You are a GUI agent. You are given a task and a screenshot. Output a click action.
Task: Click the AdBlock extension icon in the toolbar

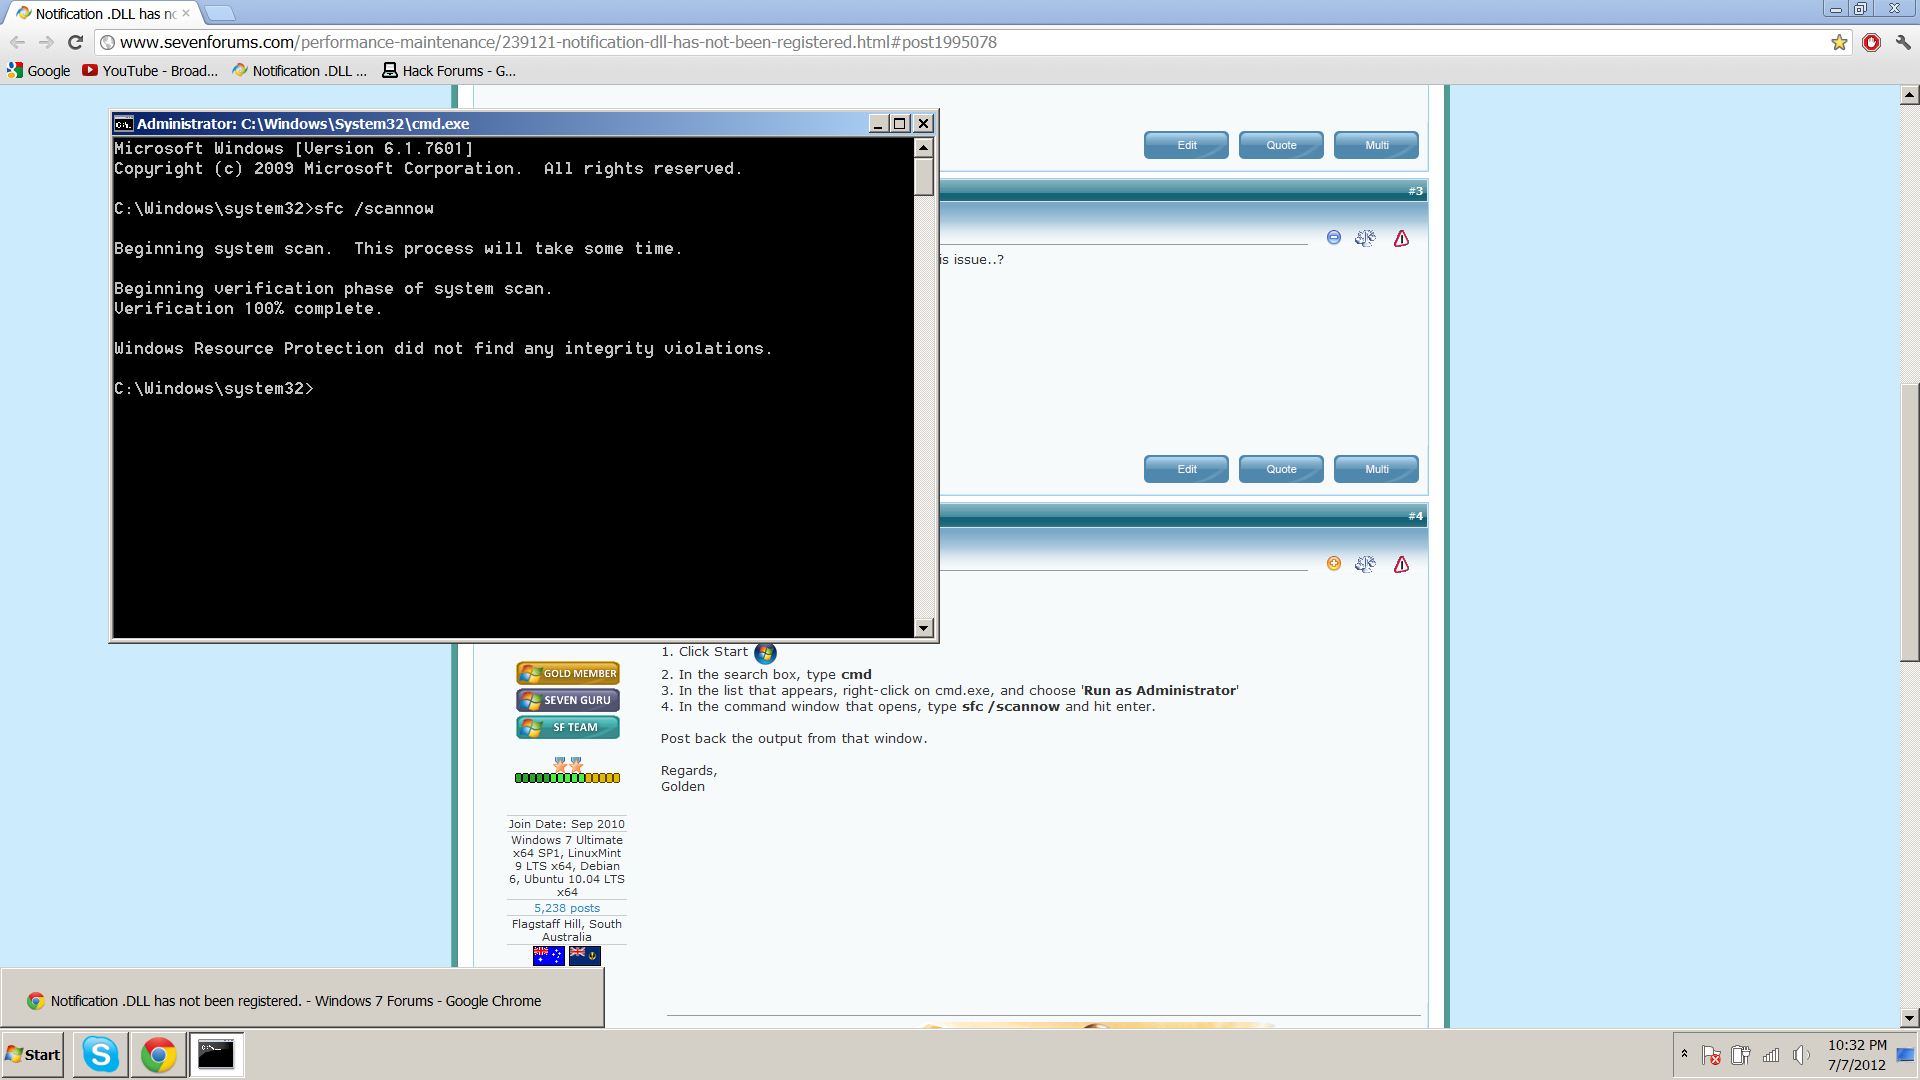point(1871,42)
